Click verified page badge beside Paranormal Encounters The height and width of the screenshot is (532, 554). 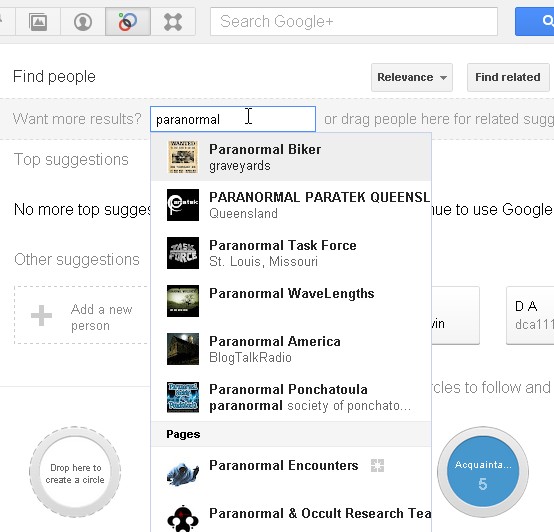click(x=377, y=465)
